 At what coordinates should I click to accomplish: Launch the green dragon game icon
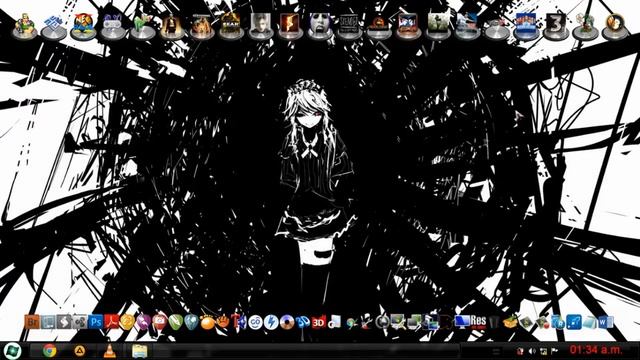point(142,26)
